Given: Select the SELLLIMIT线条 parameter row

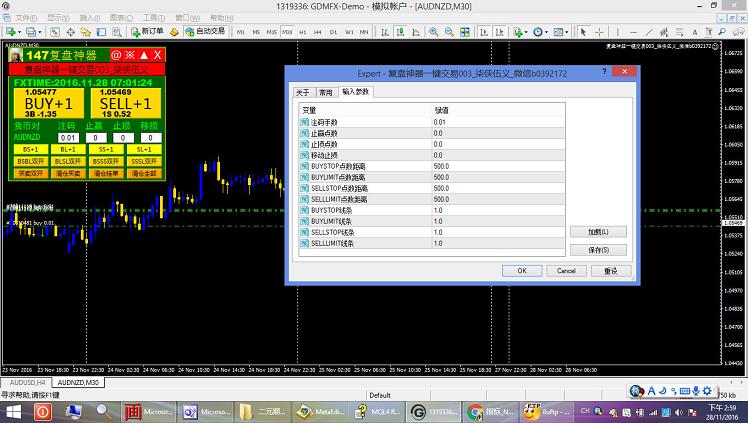Looking at the screenshot, I should click(432, 243).
